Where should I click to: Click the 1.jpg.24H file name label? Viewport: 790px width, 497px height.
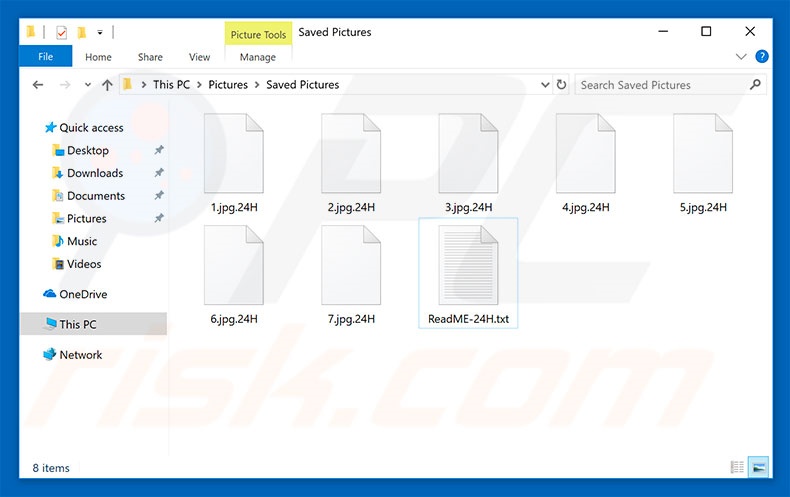(x=234, y=207)
